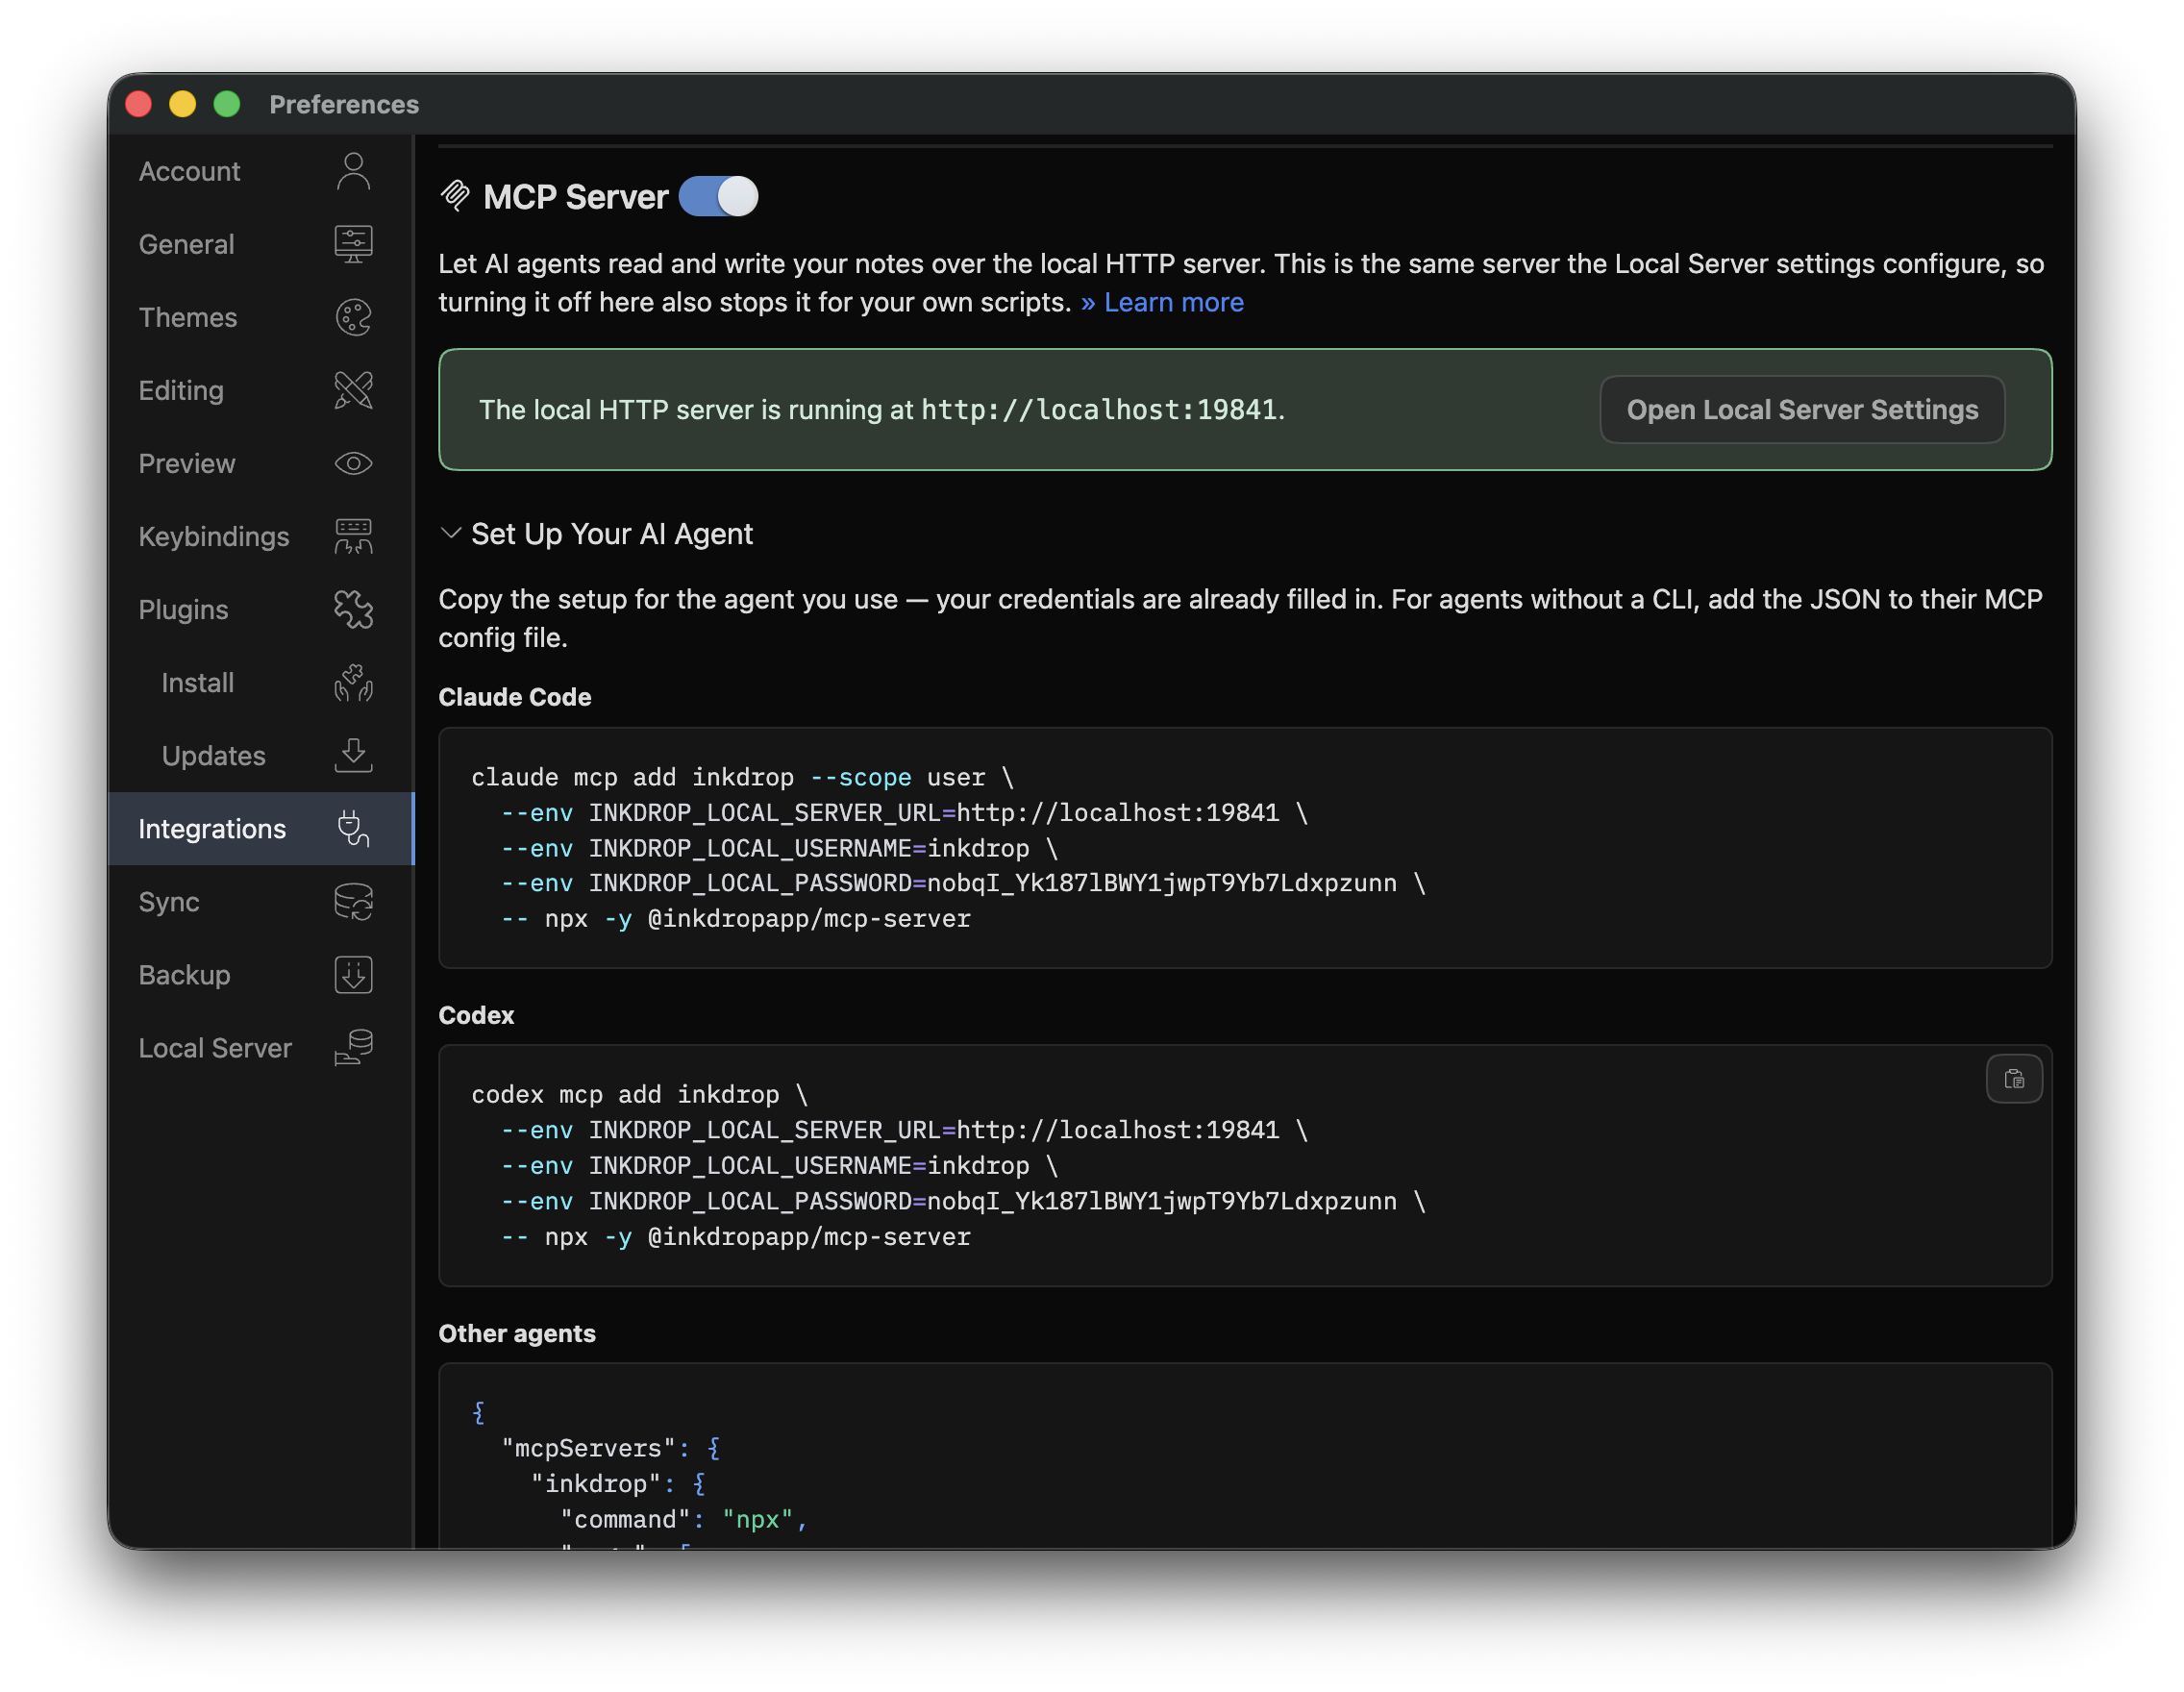Open the Backup preferences section

(260, 974)
